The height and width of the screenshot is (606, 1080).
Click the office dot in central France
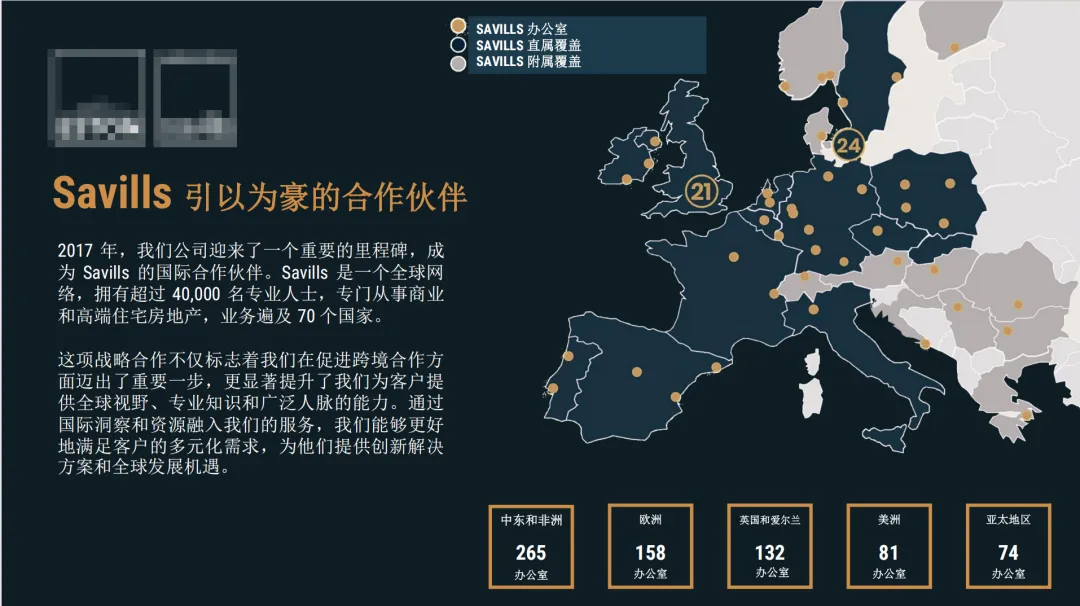pyautogui.click(x=734, y=257)
